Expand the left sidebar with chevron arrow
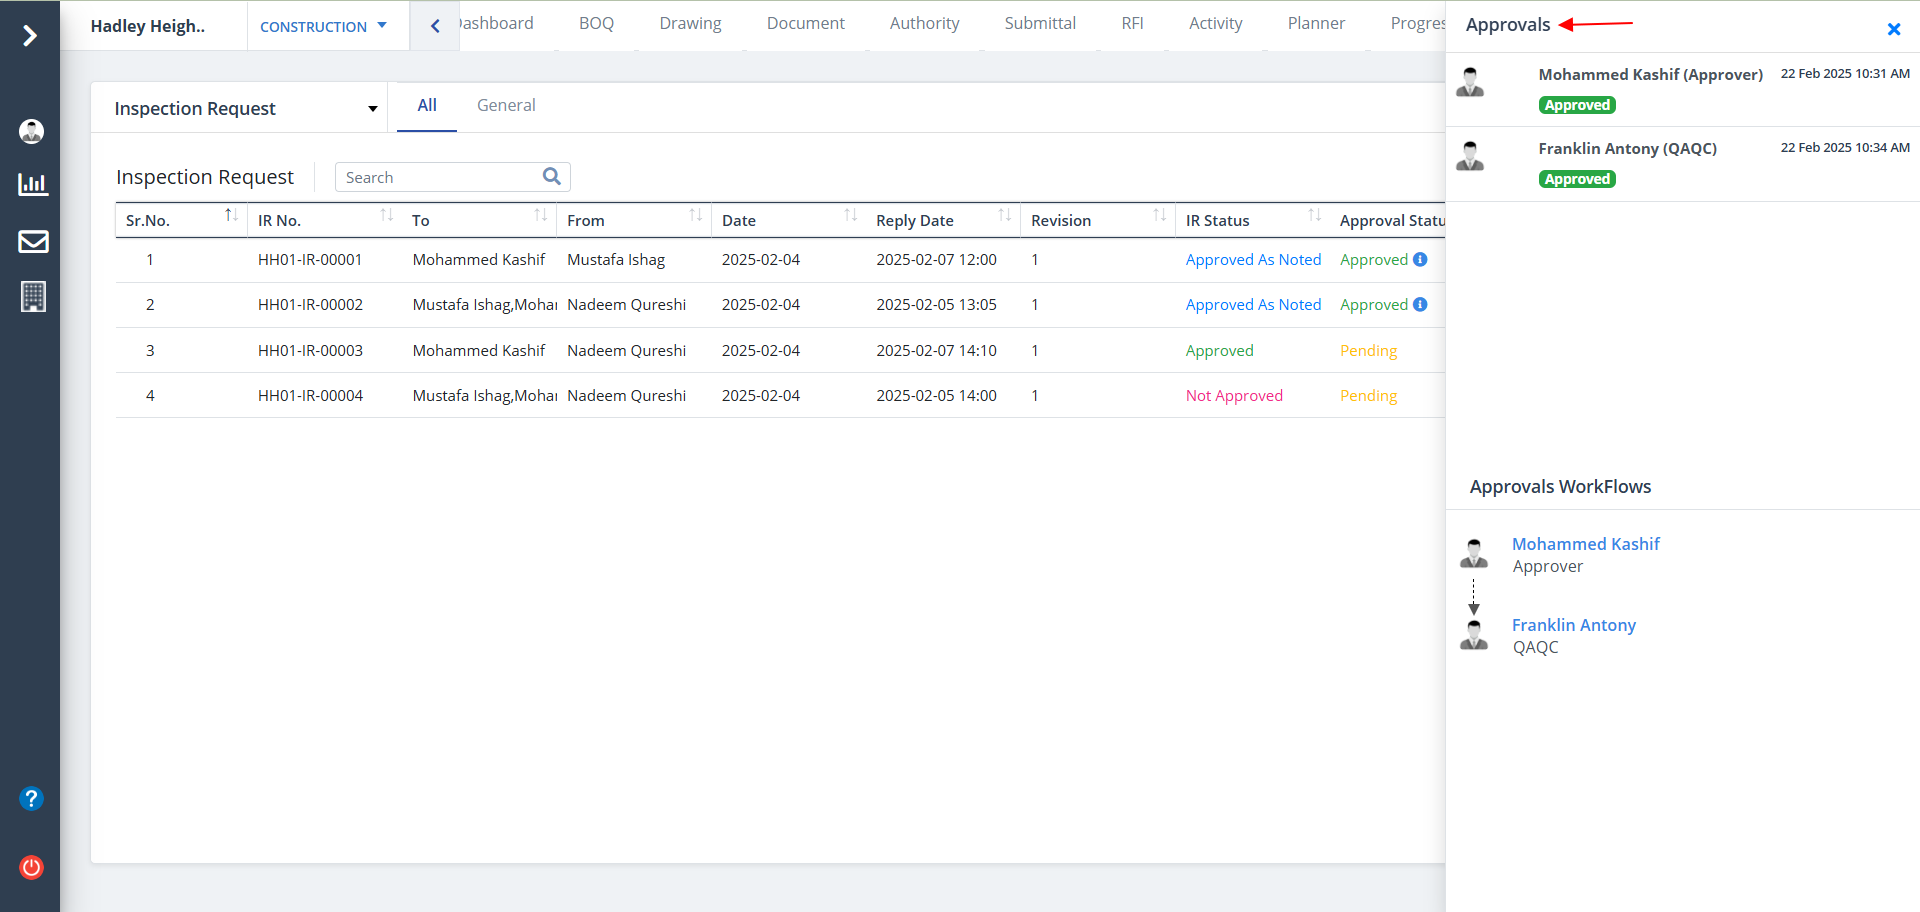Screen dimensions: 1920x912 (30, 36)
